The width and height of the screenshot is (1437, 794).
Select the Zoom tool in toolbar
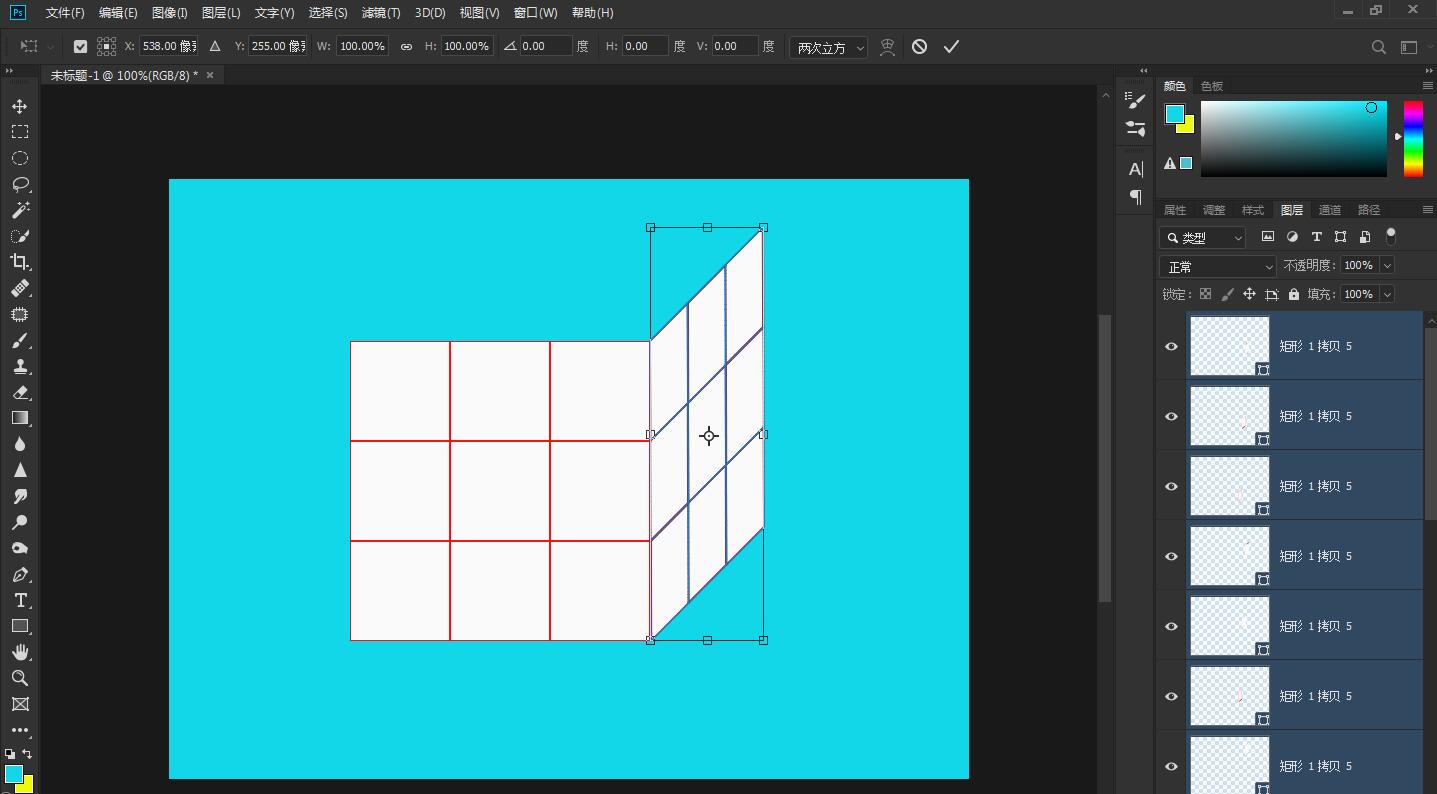[19, 678]
